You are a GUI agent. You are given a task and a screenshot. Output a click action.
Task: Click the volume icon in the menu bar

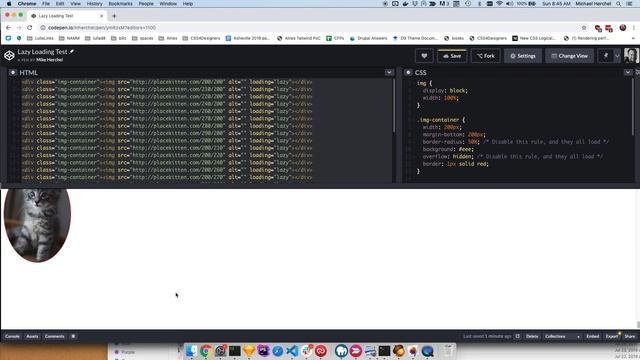click(x=509, y=4)
